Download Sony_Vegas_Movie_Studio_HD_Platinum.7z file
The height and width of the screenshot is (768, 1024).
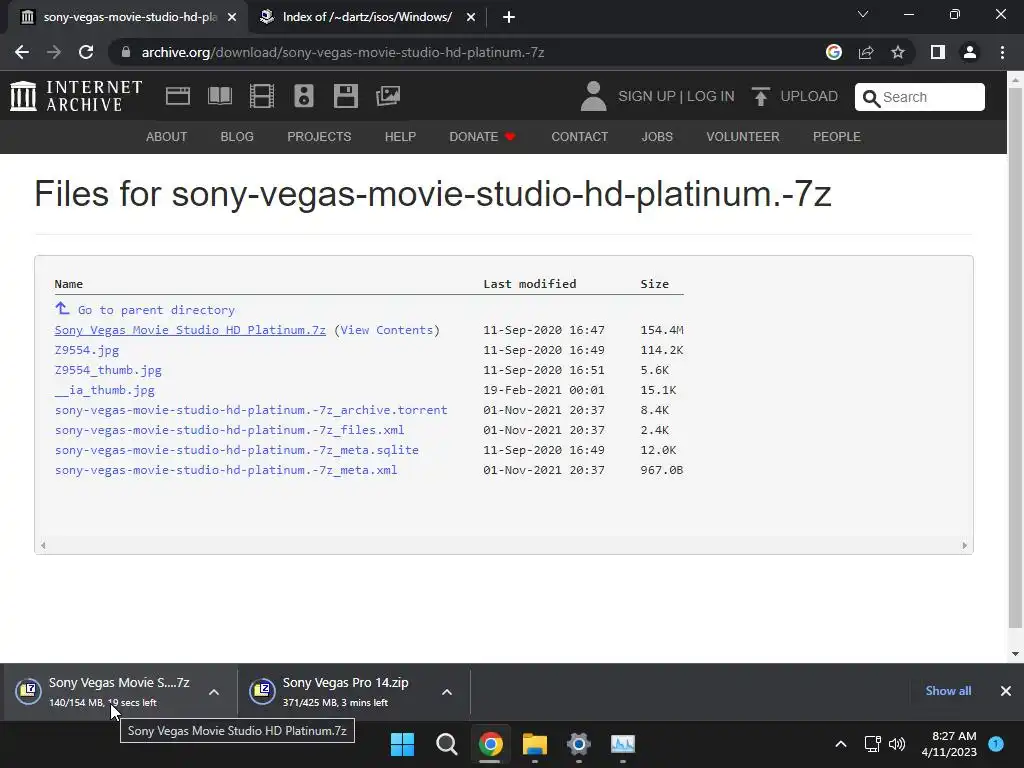(190, 330)
